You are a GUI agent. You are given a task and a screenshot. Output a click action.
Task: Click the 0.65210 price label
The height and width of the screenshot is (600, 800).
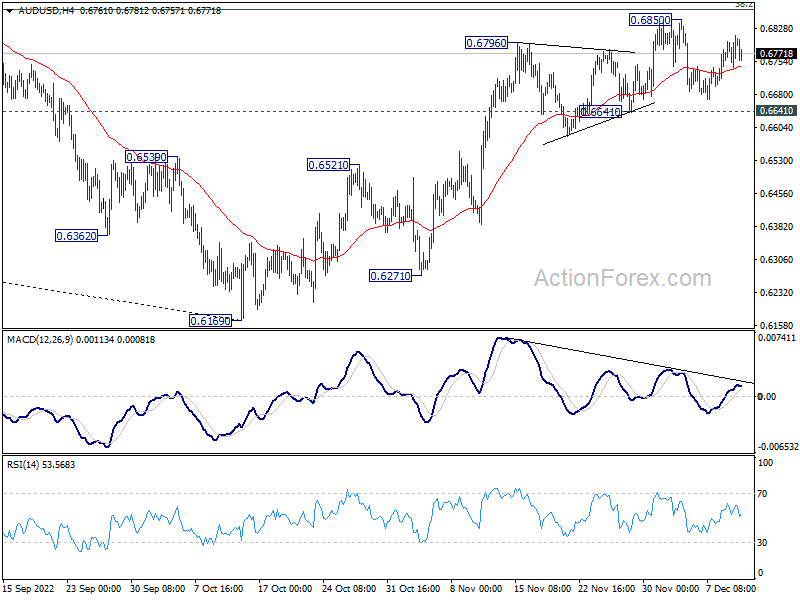328,165
